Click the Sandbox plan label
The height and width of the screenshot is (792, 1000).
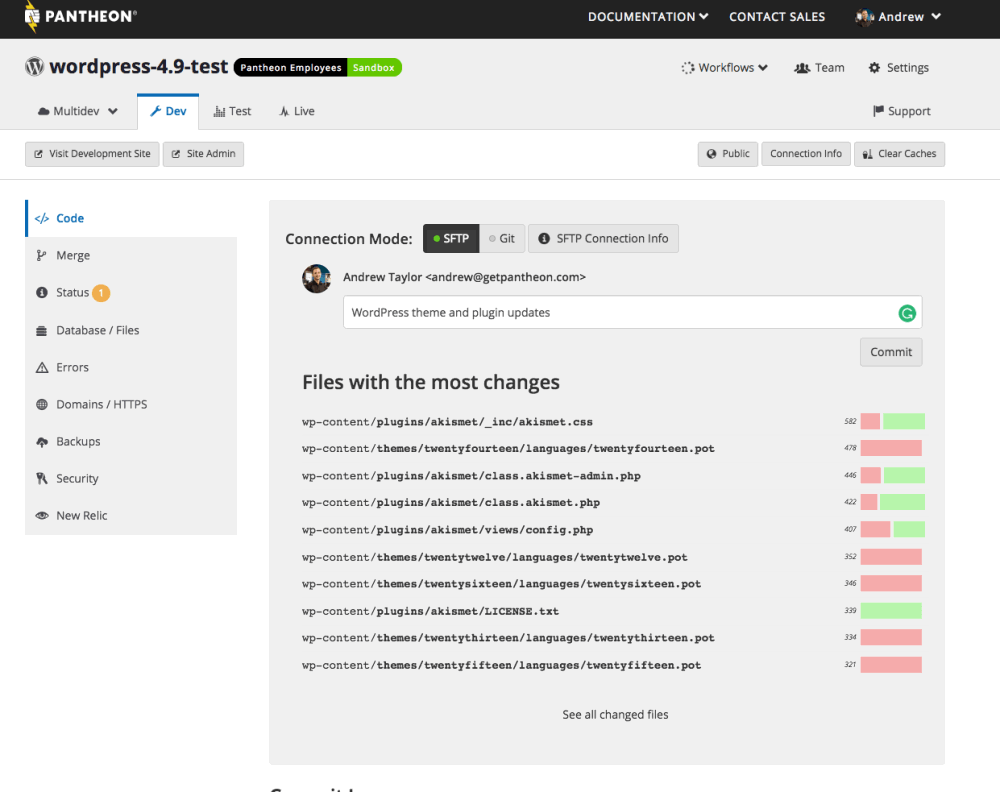(x=374, y=68)
